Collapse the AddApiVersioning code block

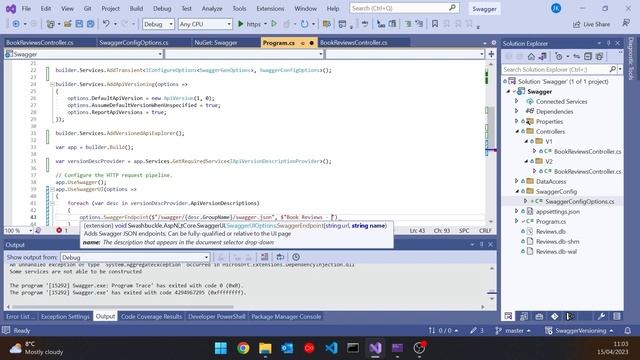tap(52, 84)
